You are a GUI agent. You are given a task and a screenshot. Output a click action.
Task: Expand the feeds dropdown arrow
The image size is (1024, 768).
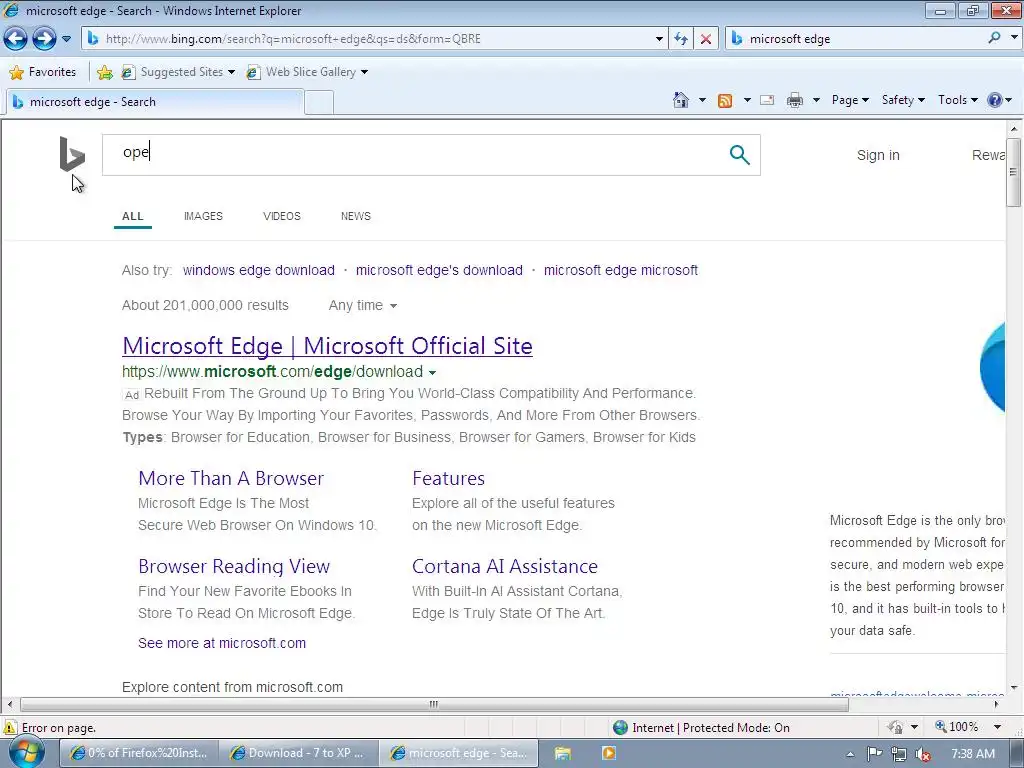pyautogui.click(x=747, y=100)
